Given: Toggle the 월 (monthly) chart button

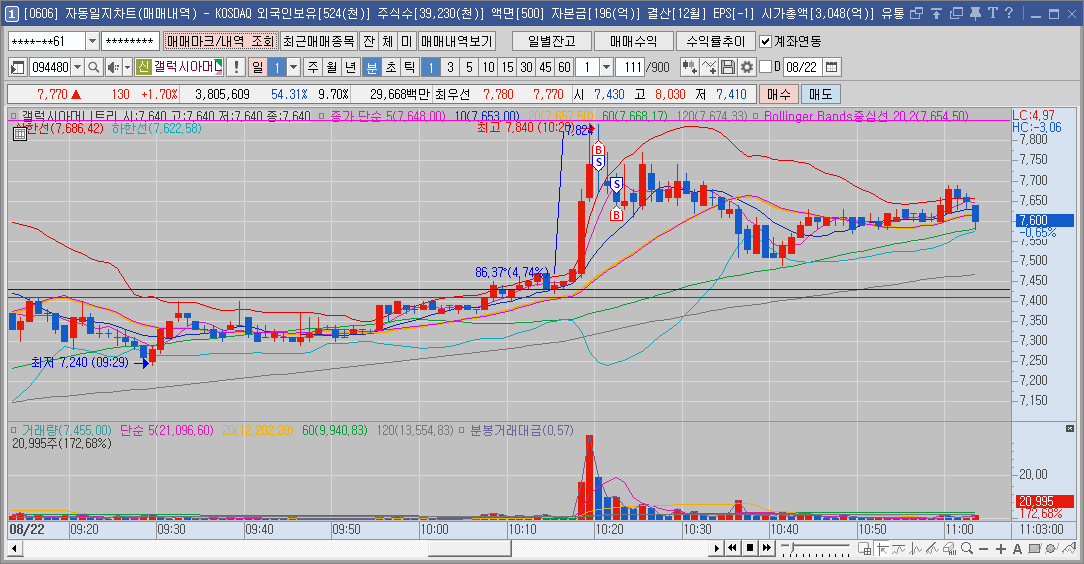Looking at the screenshot, I should point(332,67).
